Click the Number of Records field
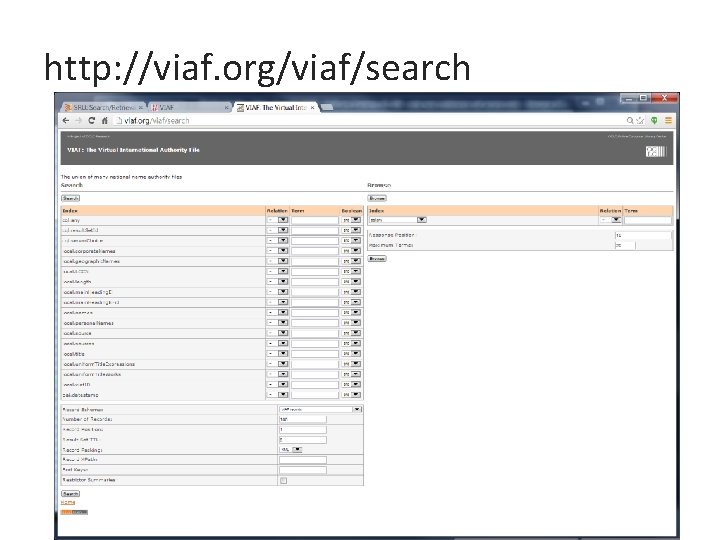Viewport: 720px width, 540px height. pos(303,419)
